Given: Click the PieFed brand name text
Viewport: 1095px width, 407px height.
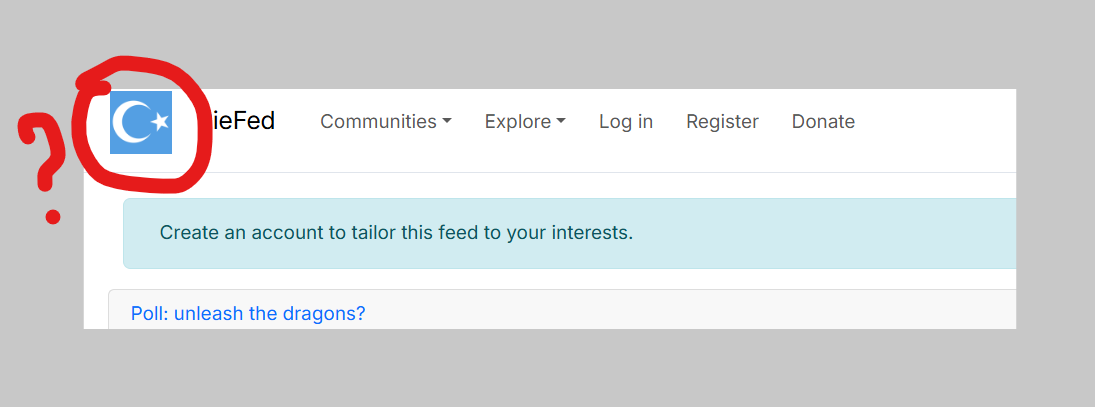Looking at the screenshot, I should (x=244, y=122).
